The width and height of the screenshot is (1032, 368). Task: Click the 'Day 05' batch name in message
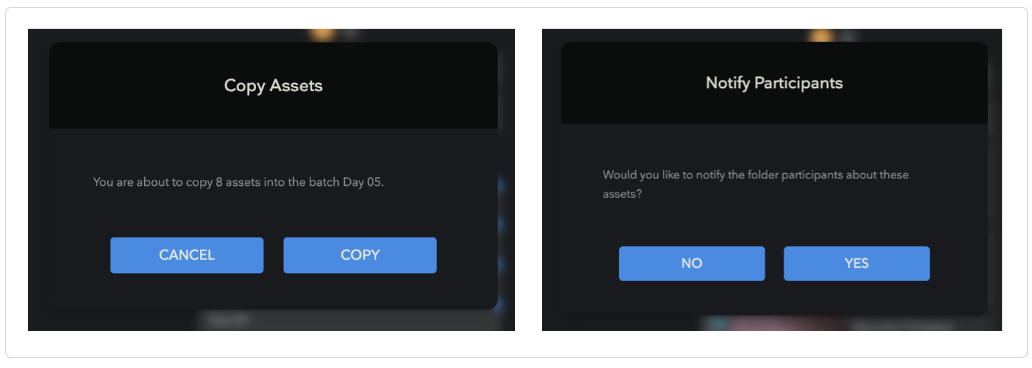pyautogui.click(x=361, y=182)
